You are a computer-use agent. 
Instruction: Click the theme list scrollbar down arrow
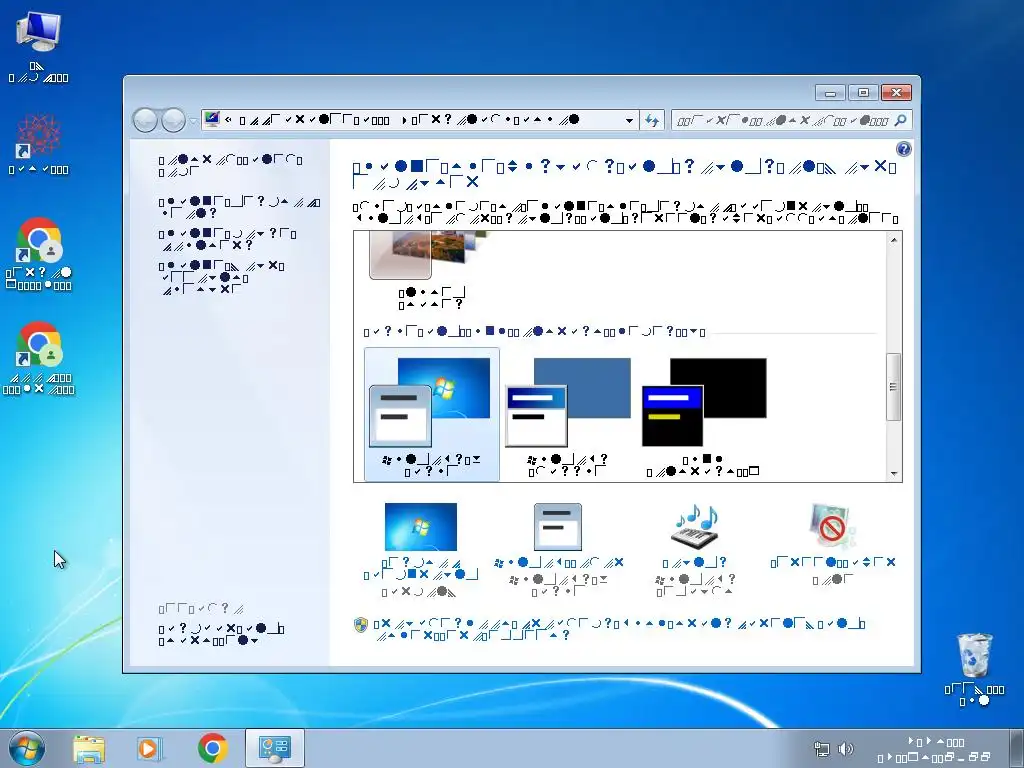point(894,474)
